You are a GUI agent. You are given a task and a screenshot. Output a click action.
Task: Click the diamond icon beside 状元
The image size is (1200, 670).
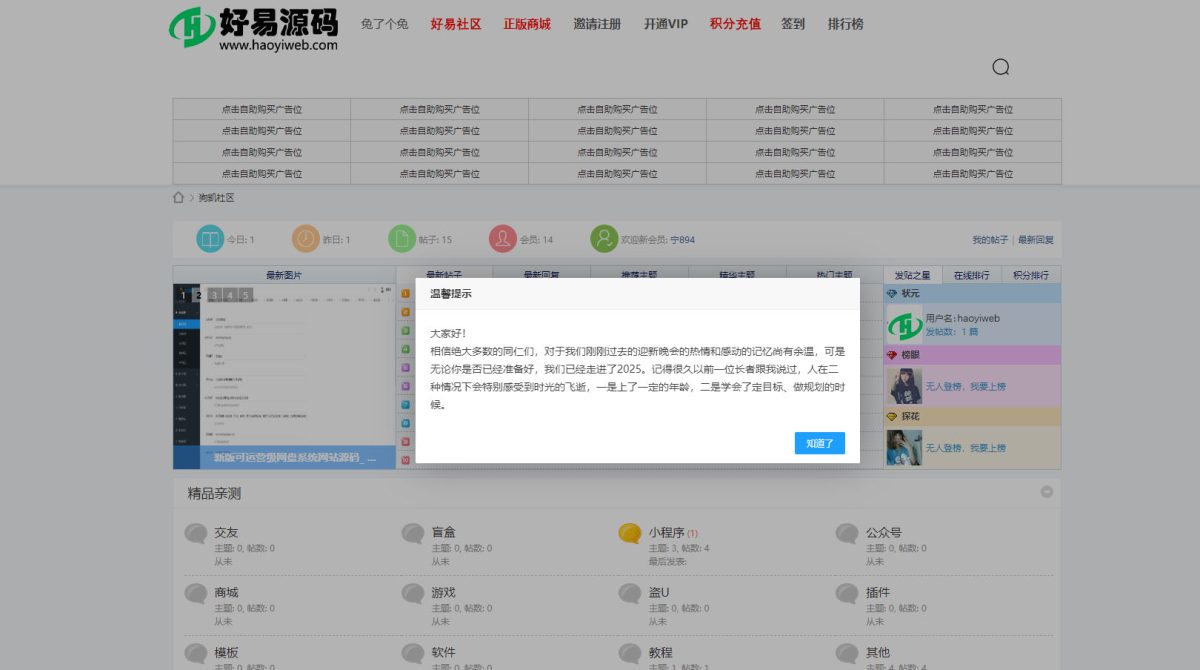coord(892,293)
